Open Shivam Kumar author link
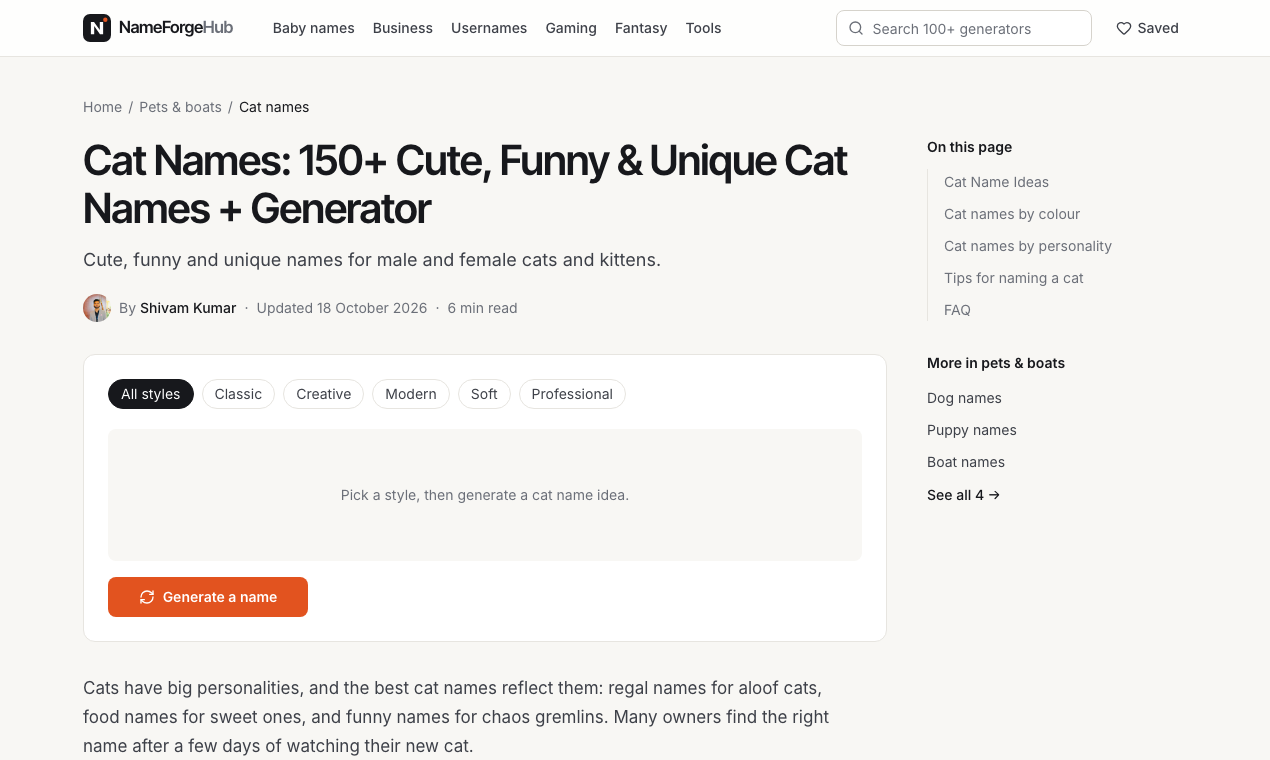Screen dimensions: 1270x760 188,308
